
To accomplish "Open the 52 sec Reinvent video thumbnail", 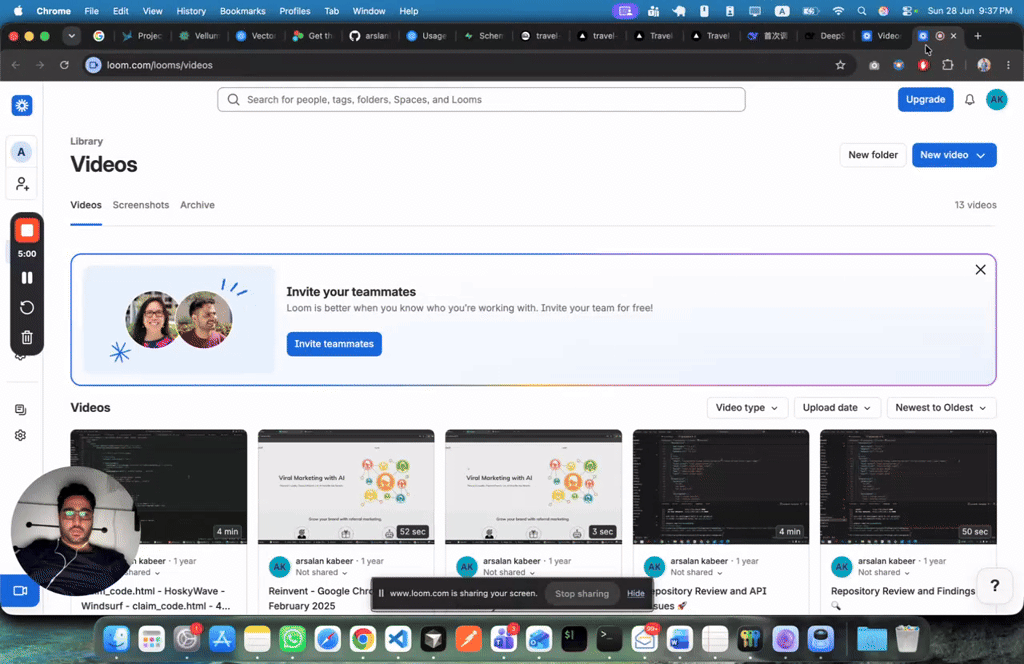I will coord(346,486).
